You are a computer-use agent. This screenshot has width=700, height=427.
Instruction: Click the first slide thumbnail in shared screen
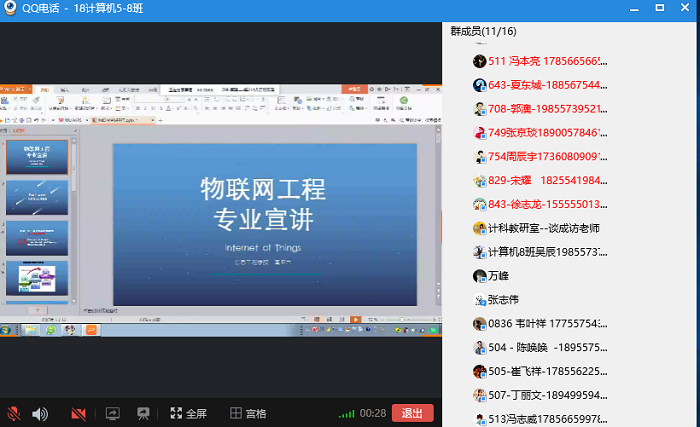(x=38, y=156)
